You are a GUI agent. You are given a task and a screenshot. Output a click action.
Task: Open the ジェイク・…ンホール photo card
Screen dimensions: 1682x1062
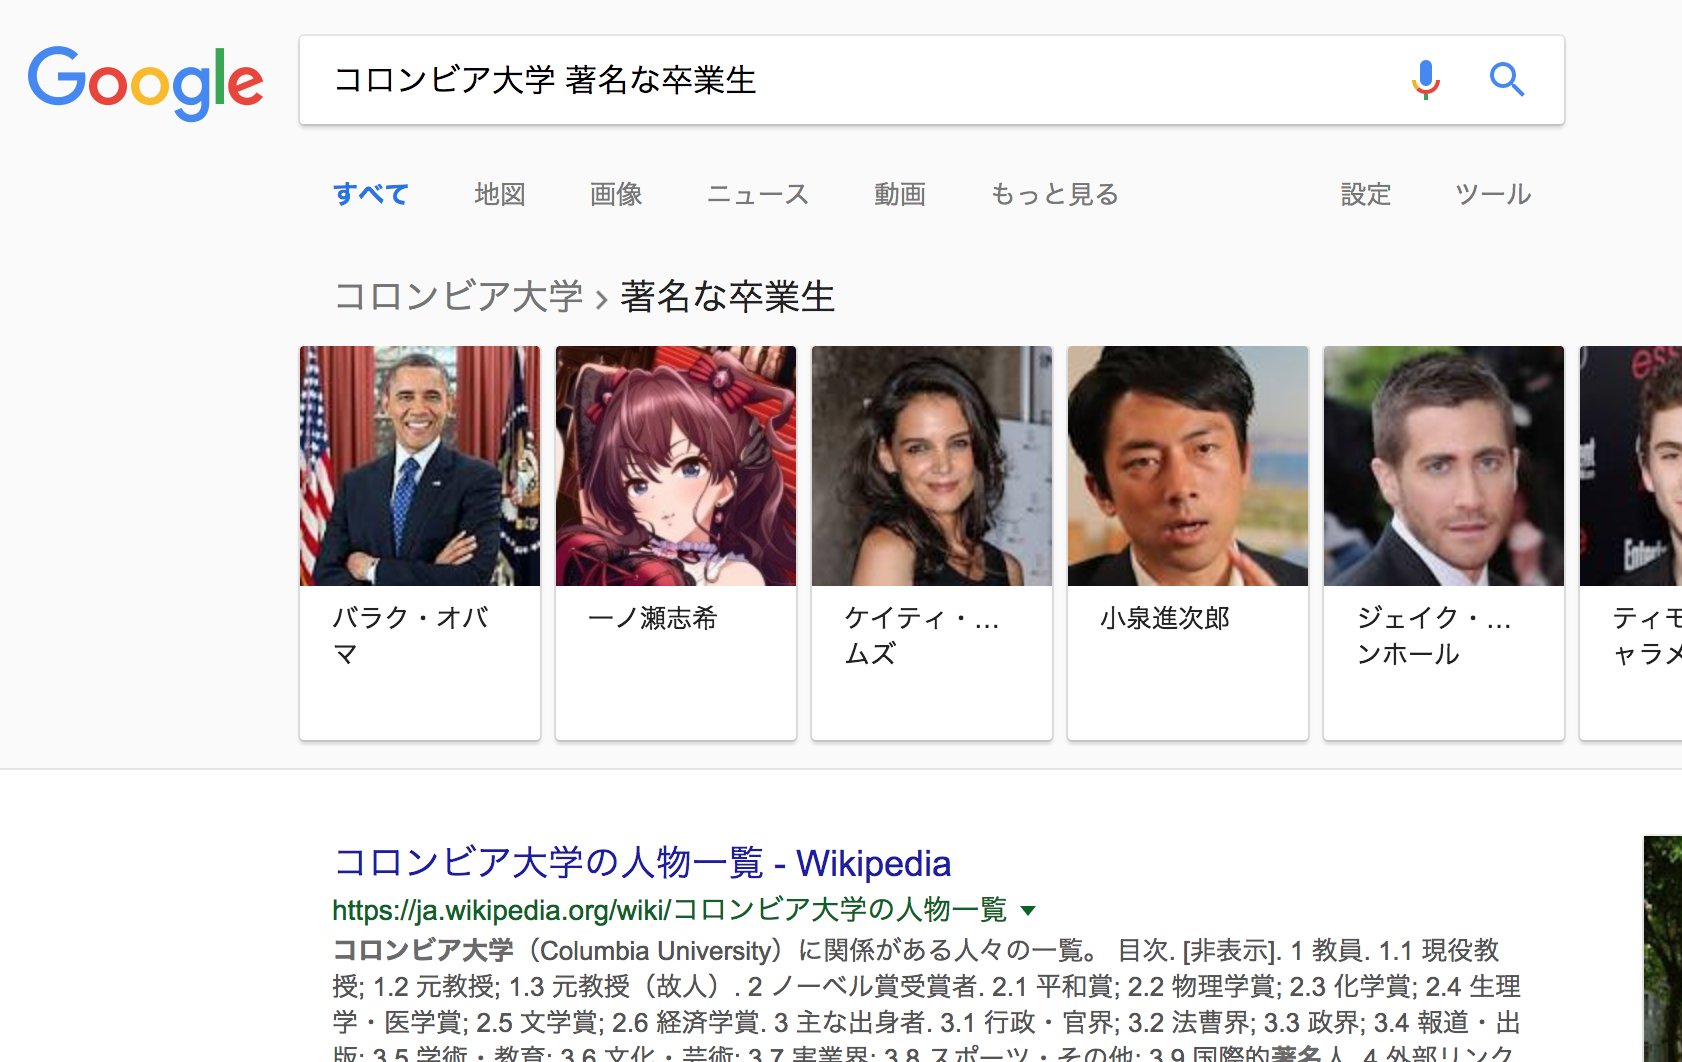click(1444, 543)
